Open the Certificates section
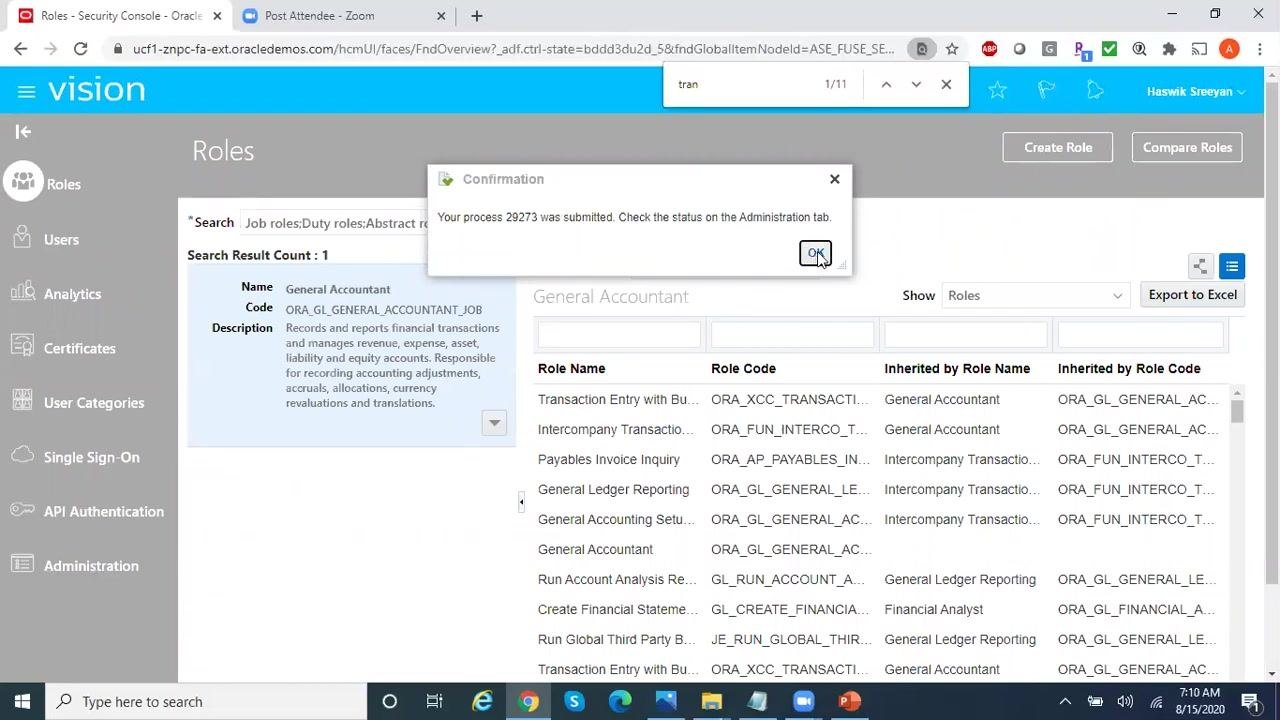 click(80, 348)
